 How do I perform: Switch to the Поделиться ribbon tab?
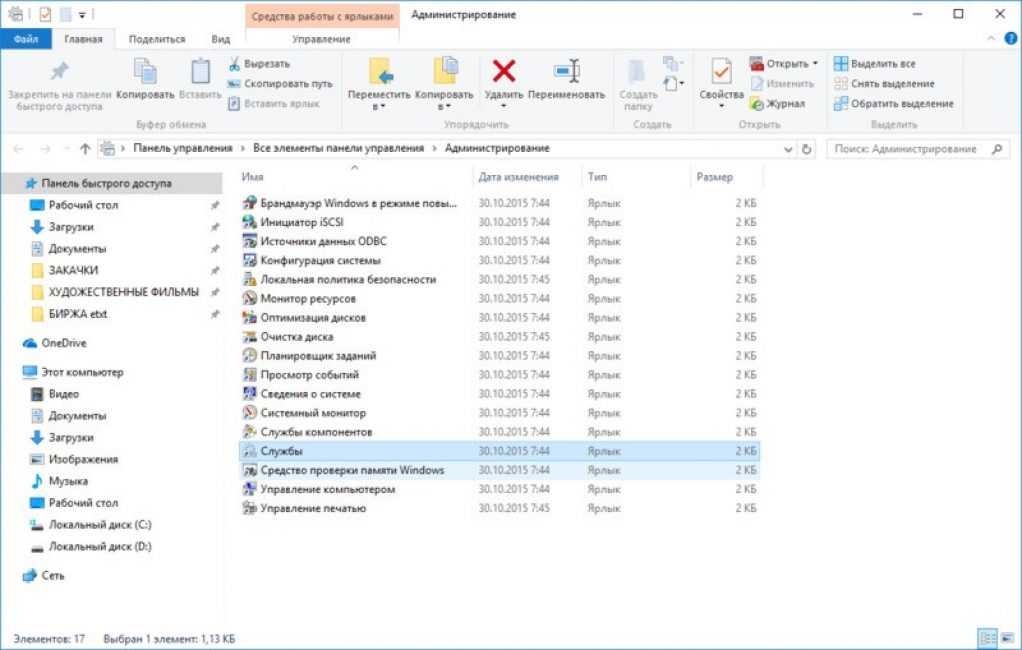point(157,39)
